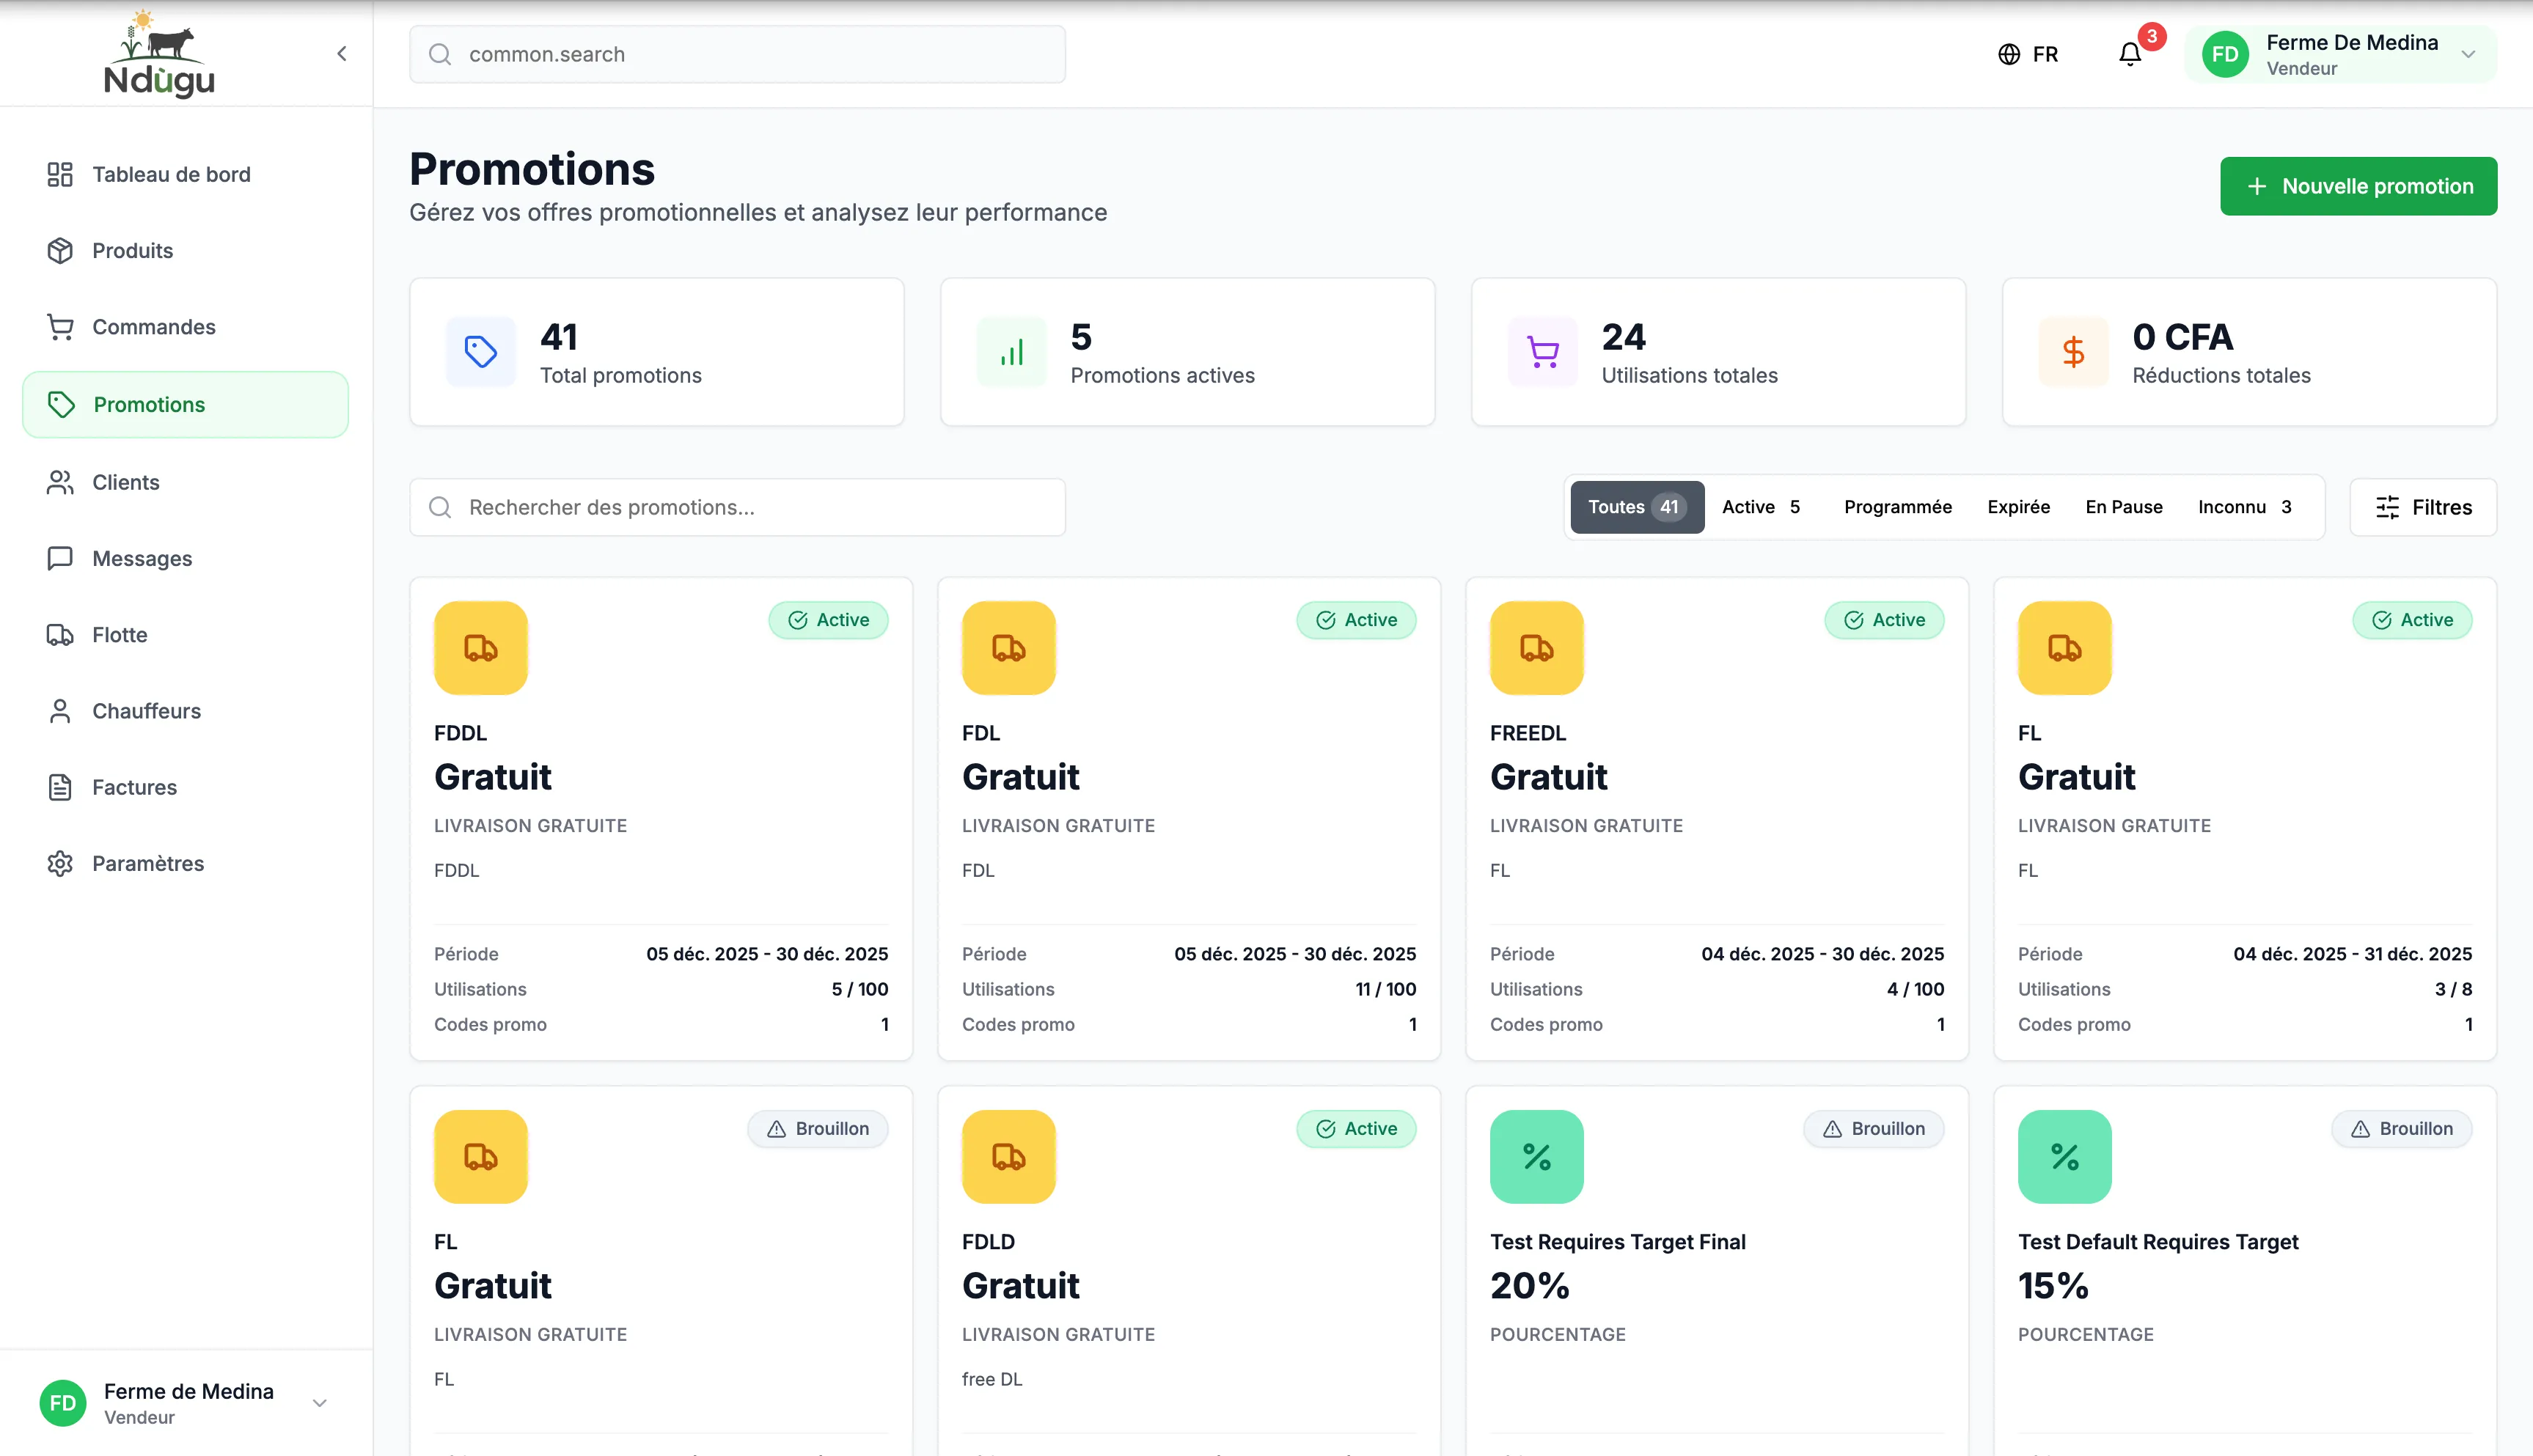Select the Expirée filter tab
Screen dimensions: 2533x1456
(2018, 507)
